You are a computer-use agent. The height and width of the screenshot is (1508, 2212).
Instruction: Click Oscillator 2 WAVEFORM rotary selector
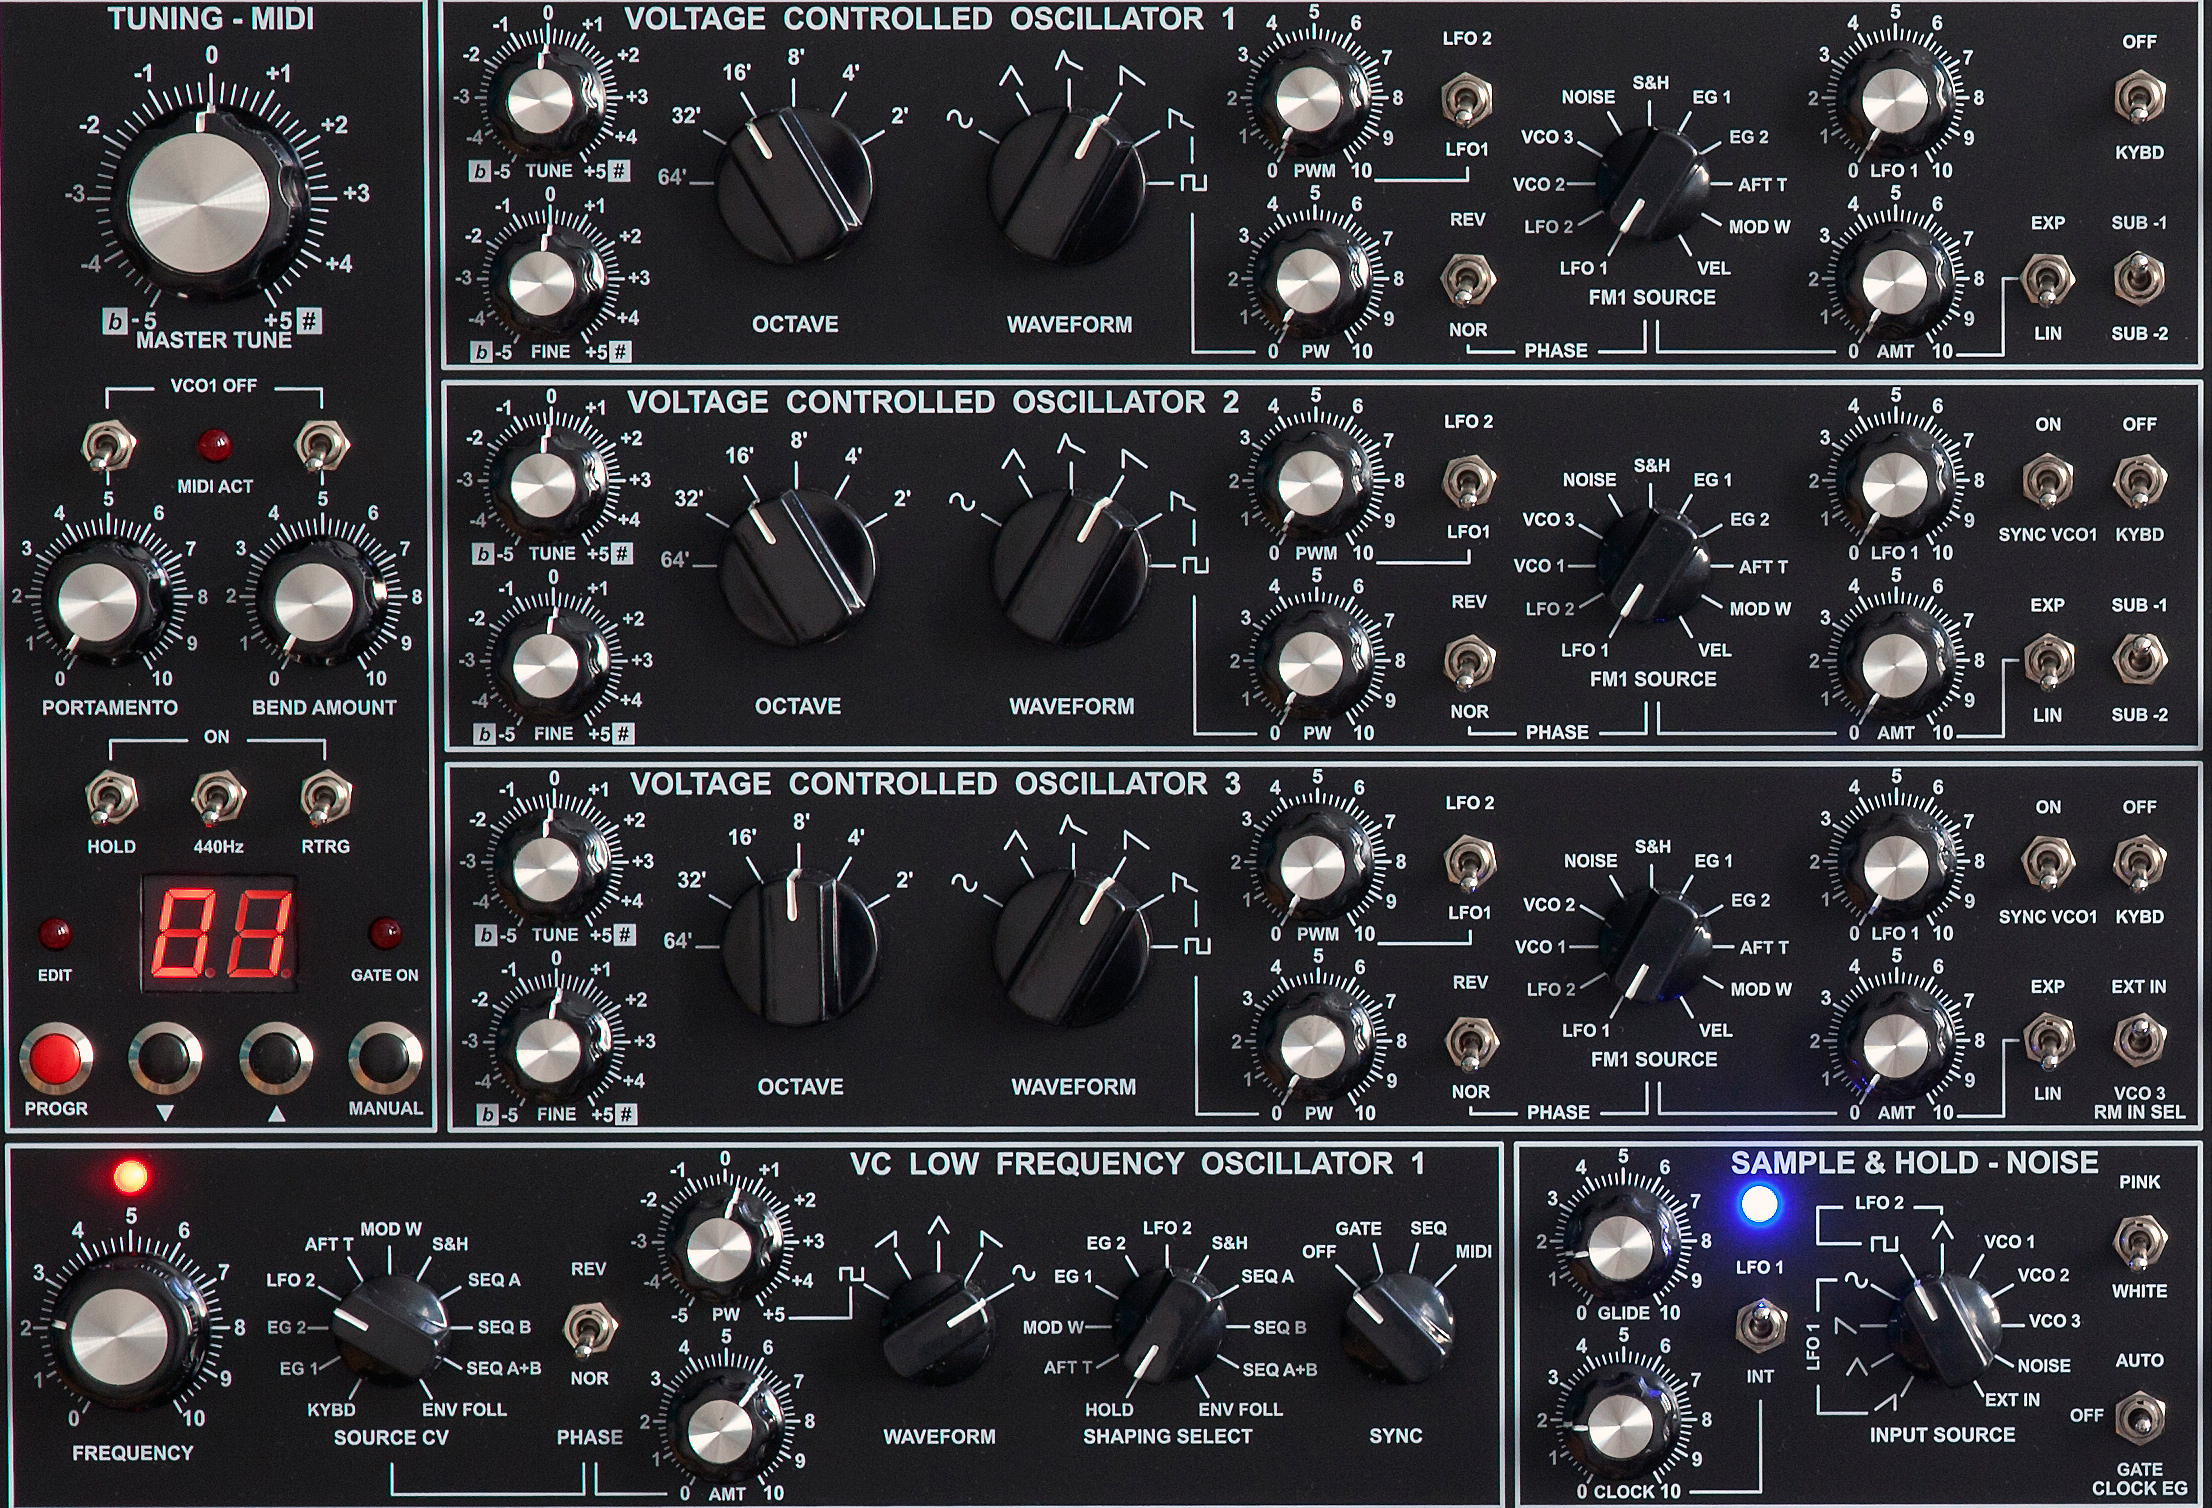(x=1070, y=568)
